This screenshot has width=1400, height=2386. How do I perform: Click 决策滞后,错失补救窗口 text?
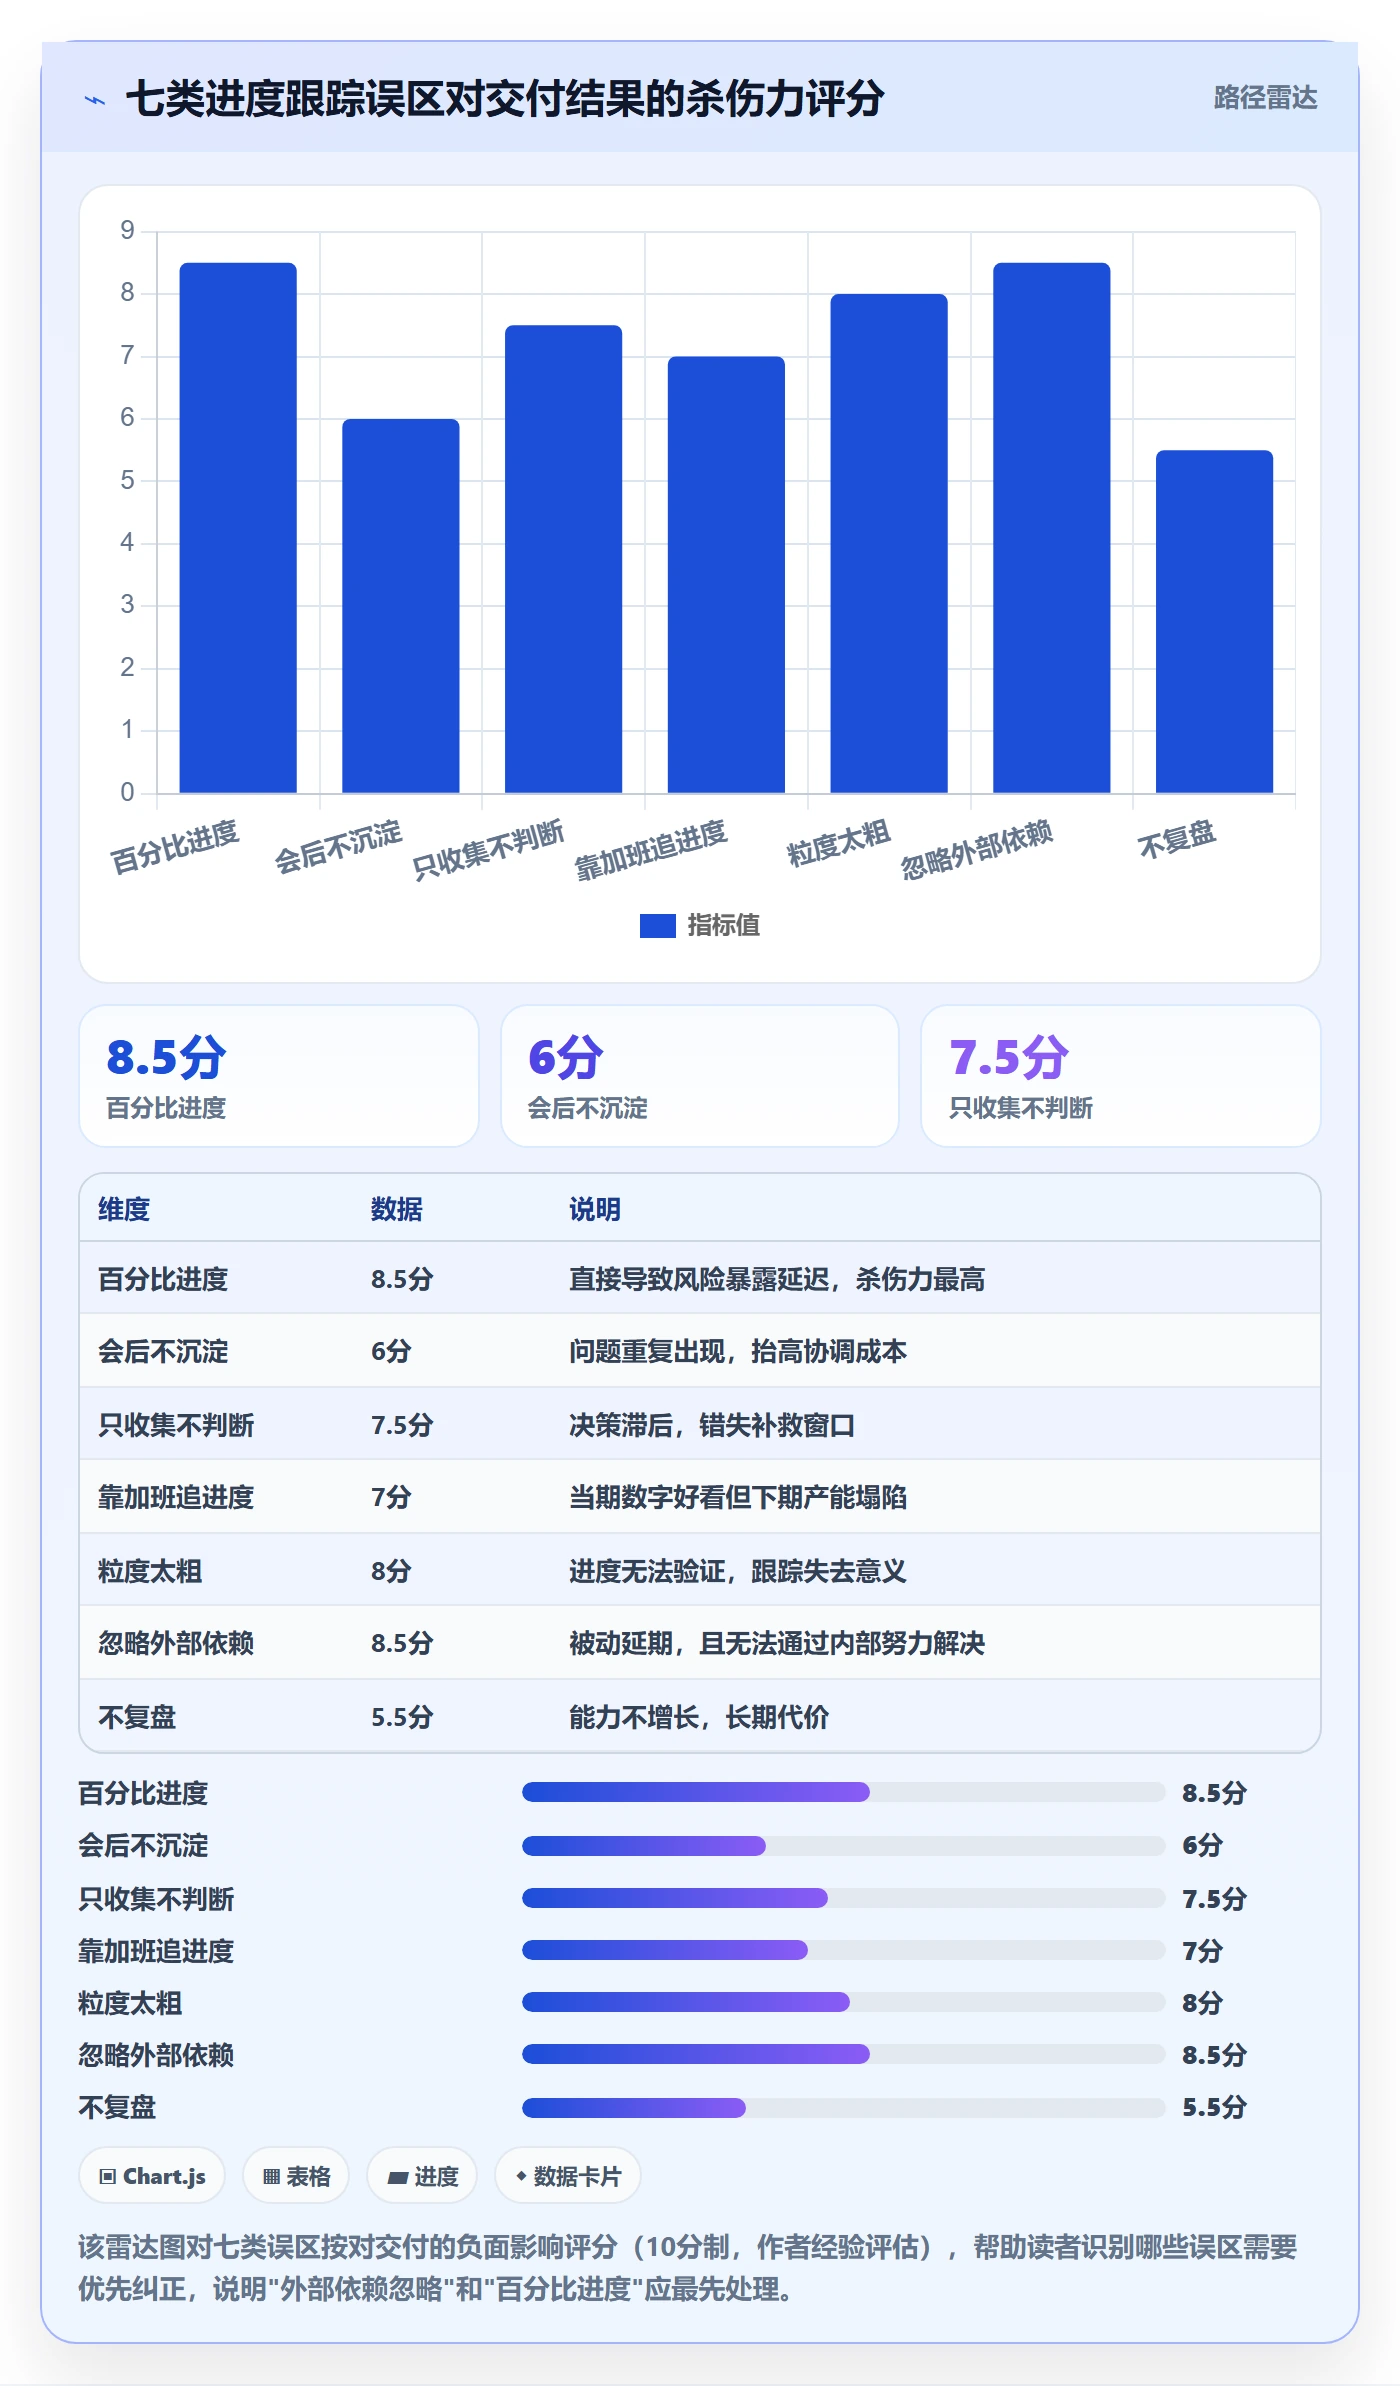point(712,1425)
